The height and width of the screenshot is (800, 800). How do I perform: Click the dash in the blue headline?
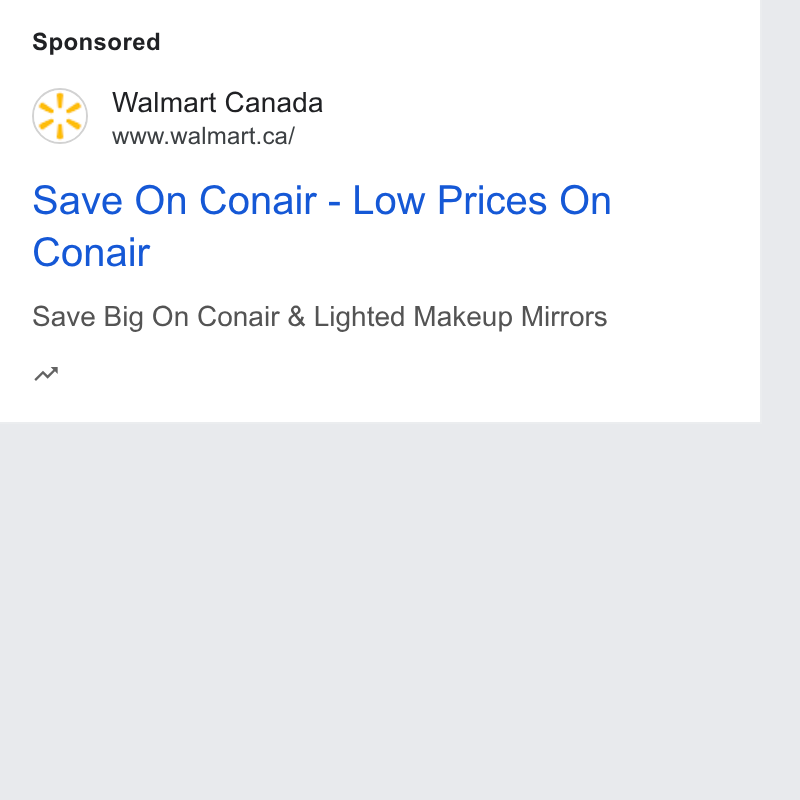[x=334, y=204]
